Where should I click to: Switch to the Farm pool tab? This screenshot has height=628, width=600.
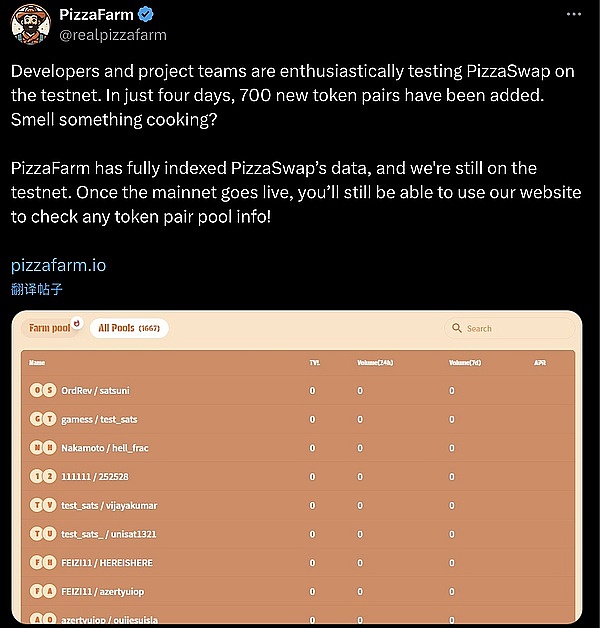tap(49, 328)
